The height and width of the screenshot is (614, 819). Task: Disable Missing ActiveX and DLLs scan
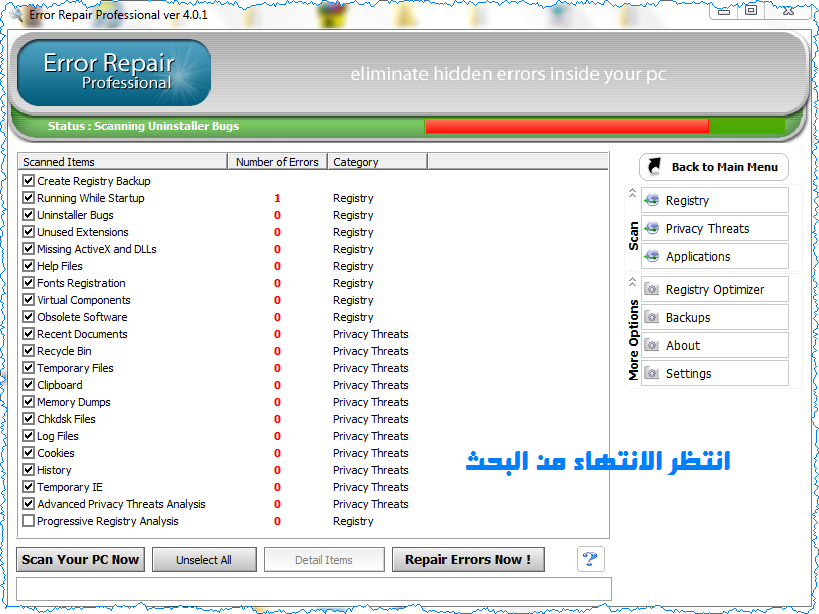click(x=29, y=249)
